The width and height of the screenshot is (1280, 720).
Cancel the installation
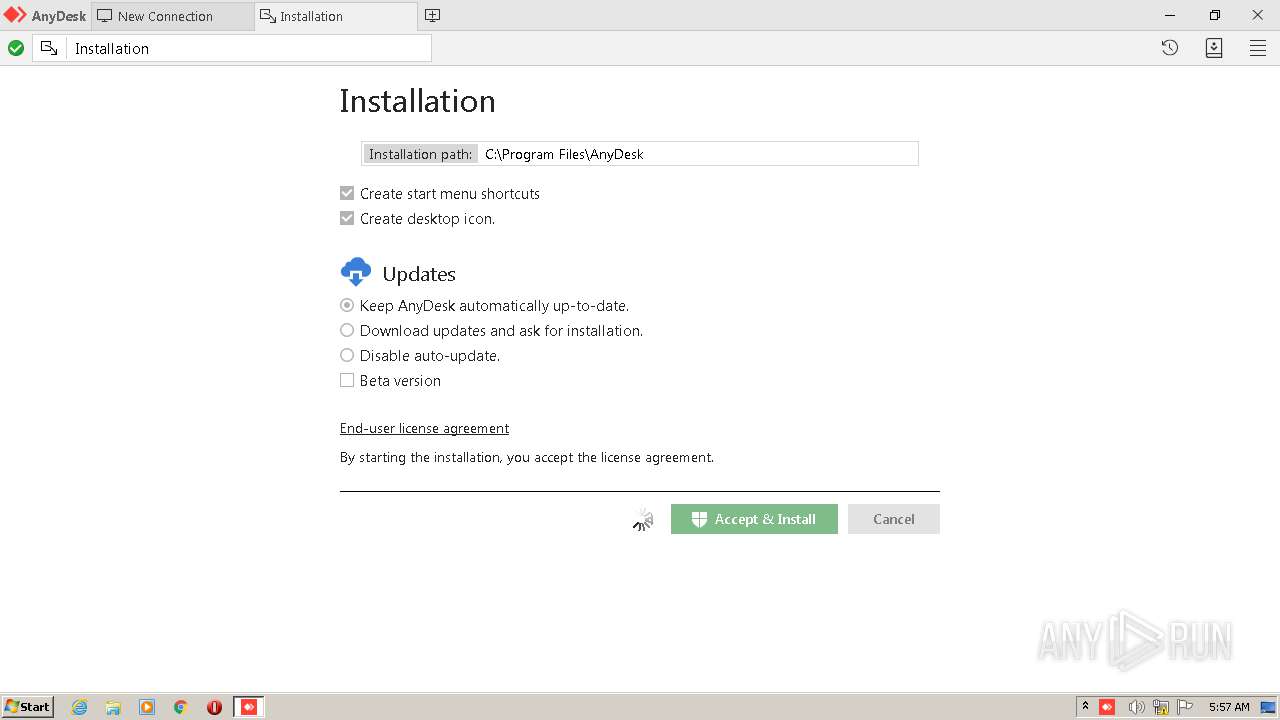(x=894, y=519)
